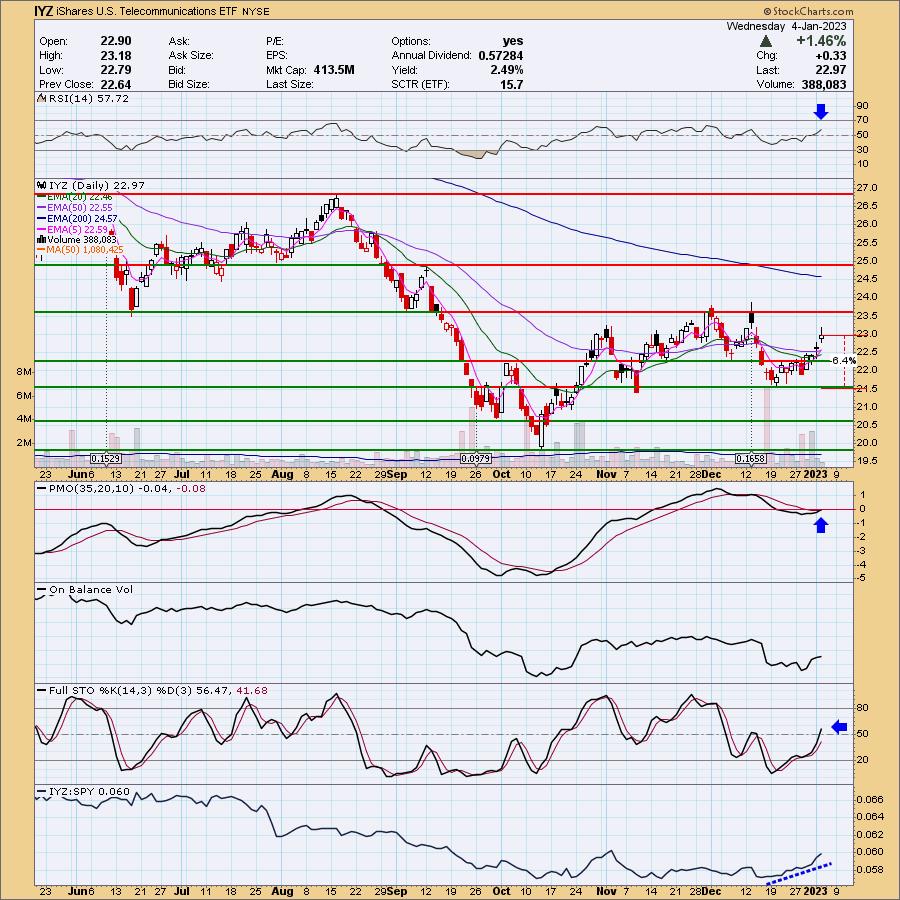Click the 0.1529 label near June
The width and height of the screenshot is (900, 900).
pos(106,459)
